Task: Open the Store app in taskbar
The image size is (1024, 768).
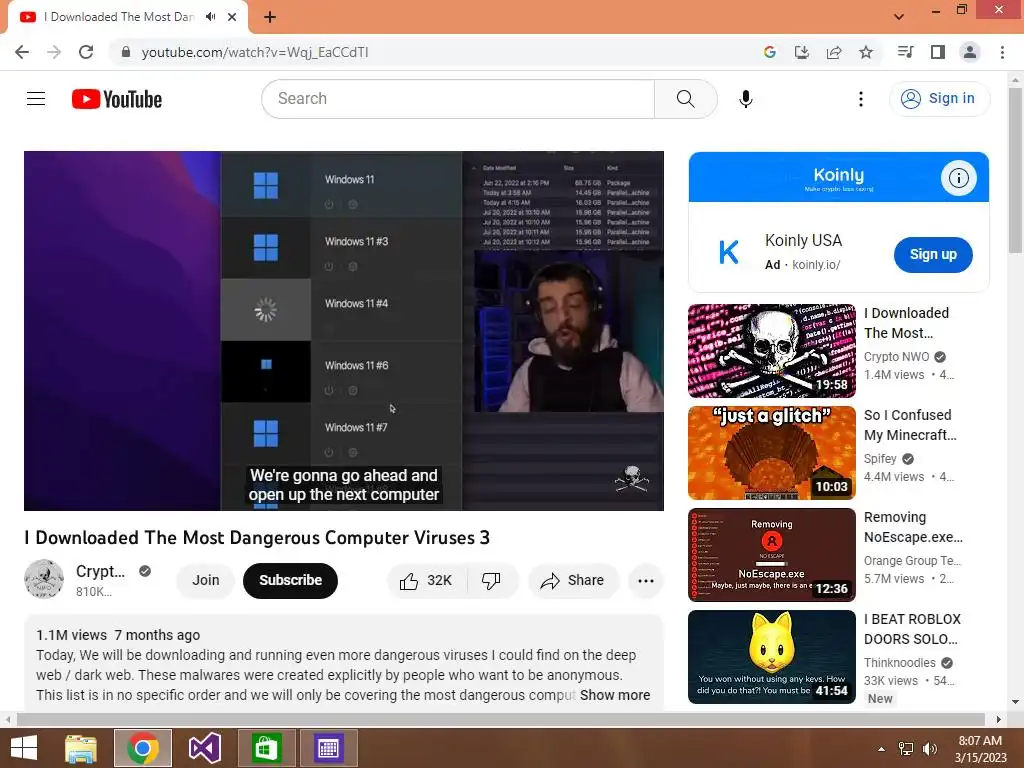Action: (x=266, y=748)
